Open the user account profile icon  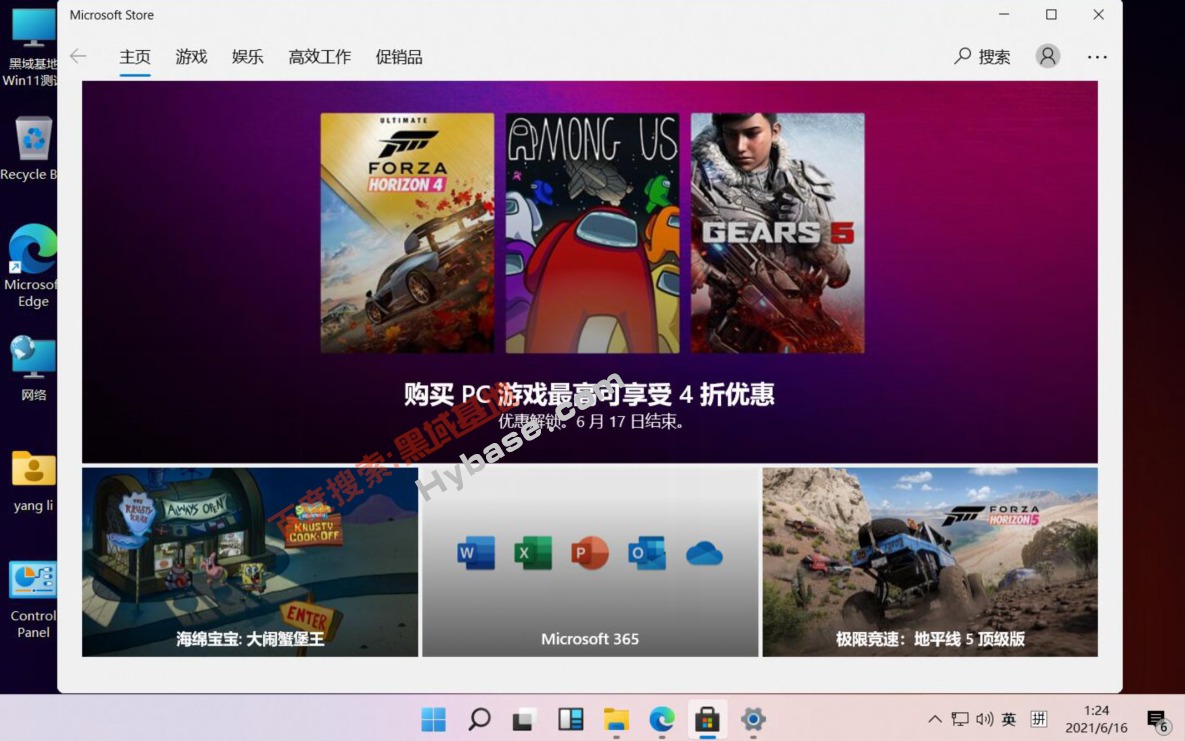pyautogui.click(x=1047, y=56)
